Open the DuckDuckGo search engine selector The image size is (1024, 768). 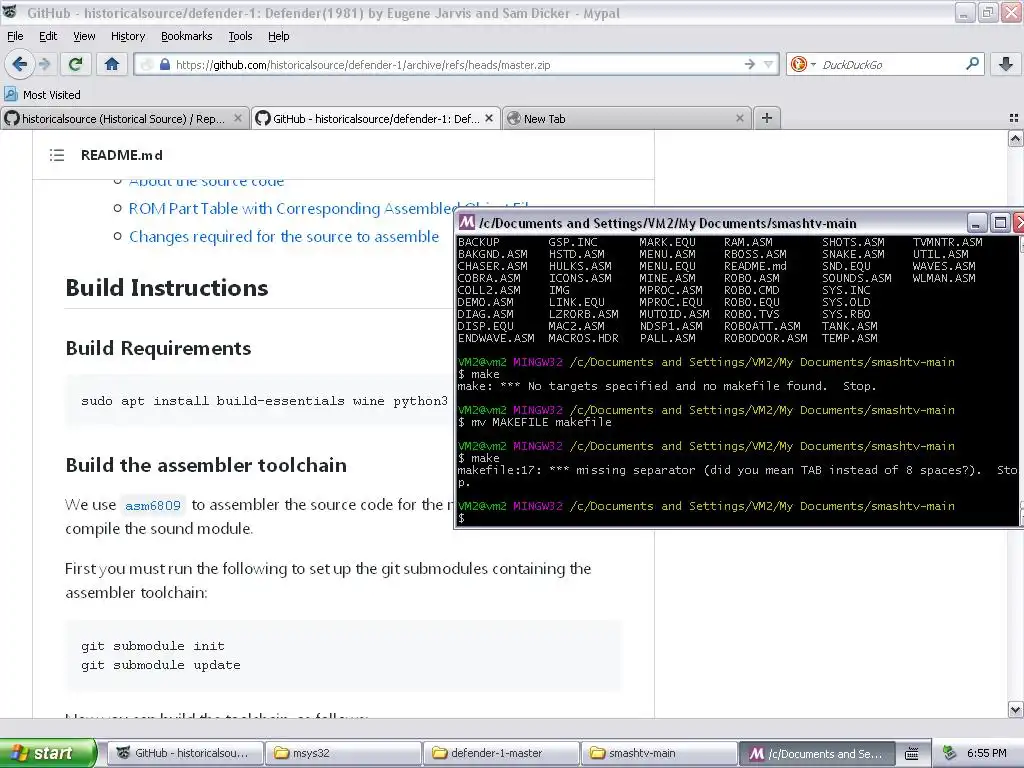pos(802,64)
